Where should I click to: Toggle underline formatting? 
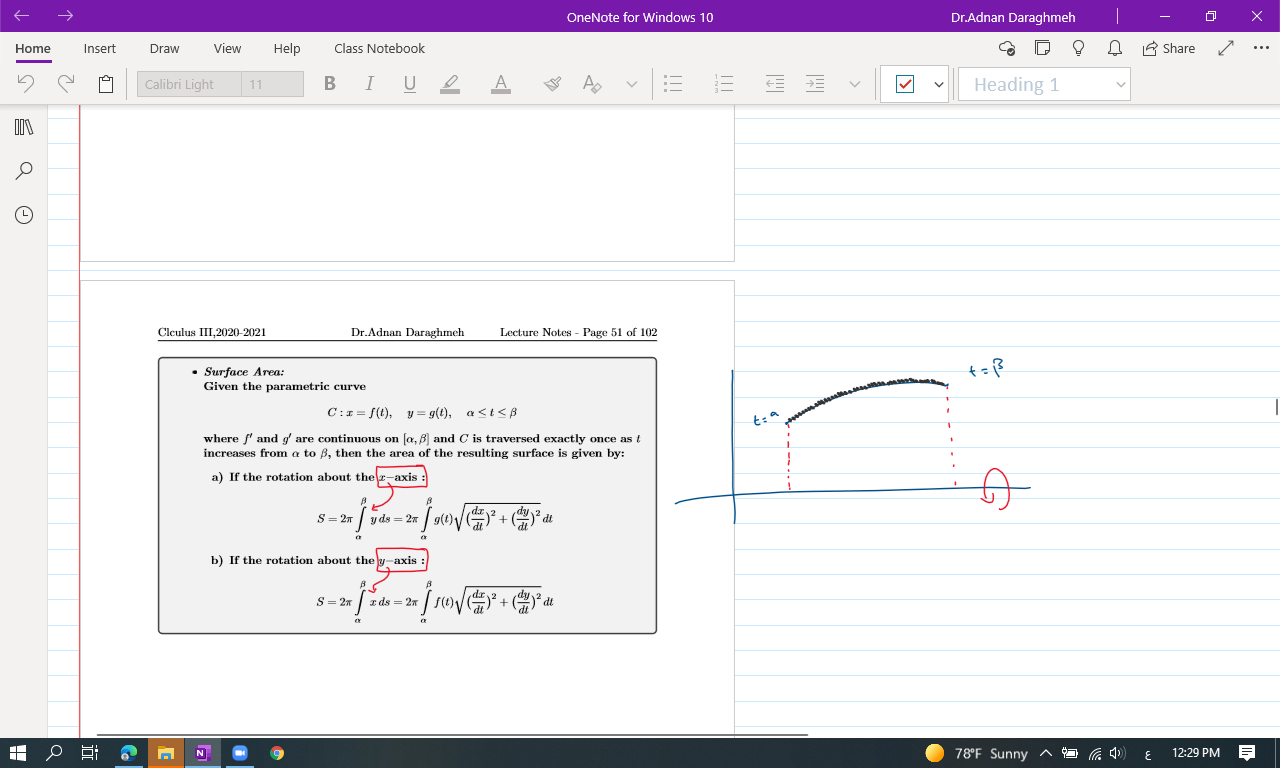tap(409, 84)
